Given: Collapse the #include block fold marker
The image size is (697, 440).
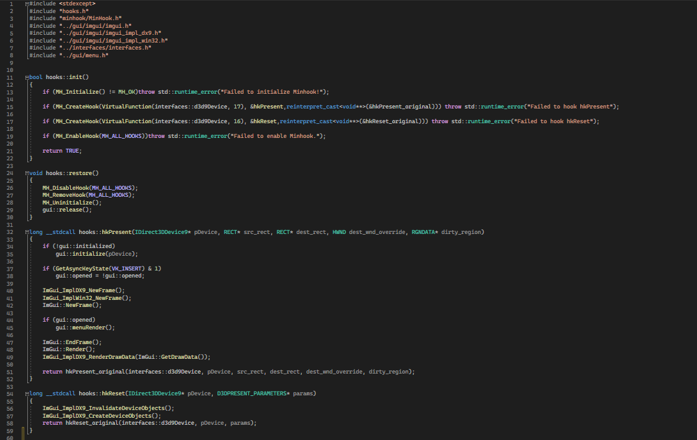Looking at the screenshot, I should pyautogui.click(x=27, y=4).
